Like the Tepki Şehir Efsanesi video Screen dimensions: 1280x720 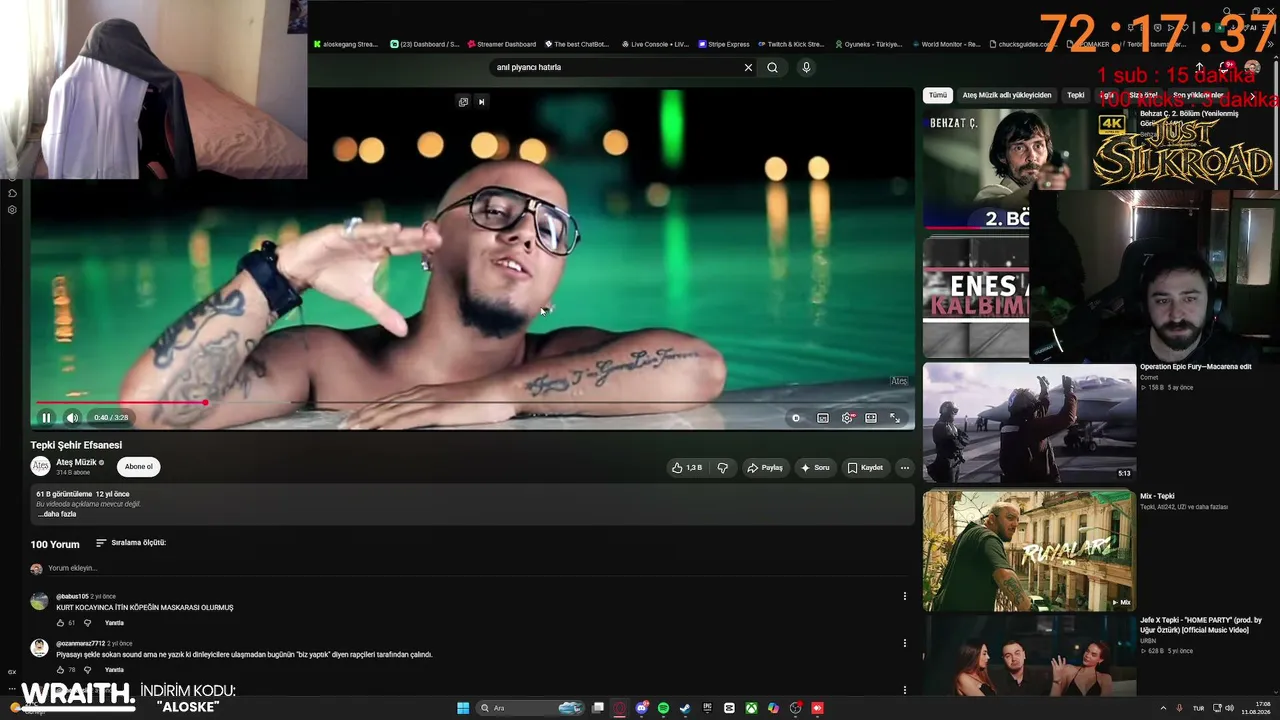click(687, 467)
